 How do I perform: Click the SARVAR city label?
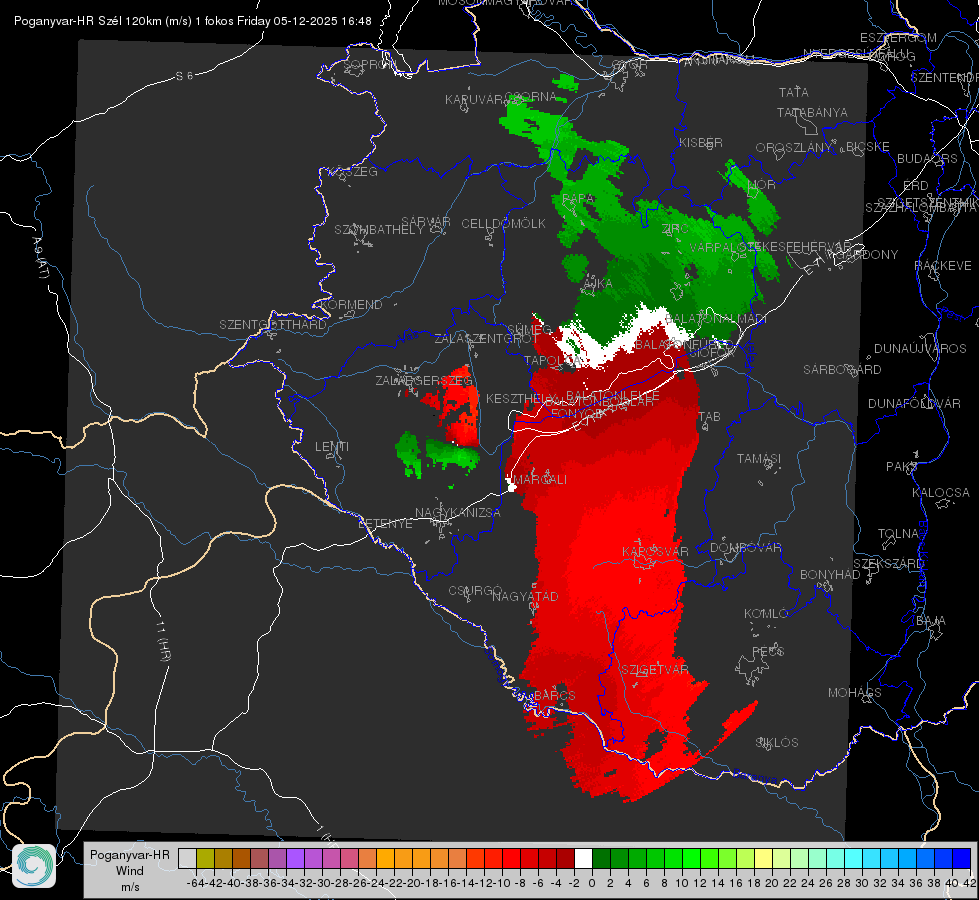(x=426, y=222)
